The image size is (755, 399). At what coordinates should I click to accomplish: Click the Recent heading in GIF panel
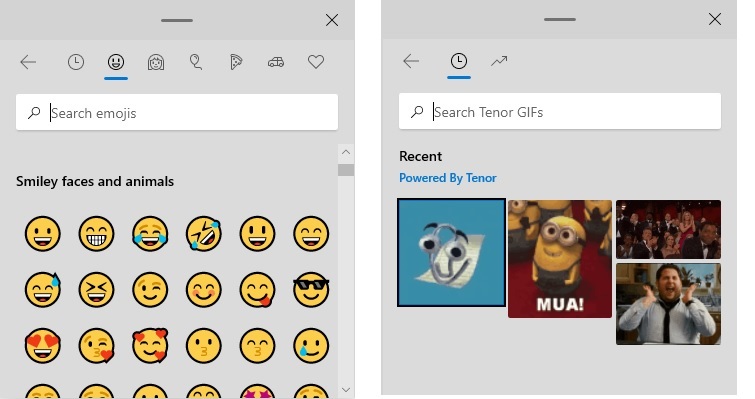coord(420,156)
